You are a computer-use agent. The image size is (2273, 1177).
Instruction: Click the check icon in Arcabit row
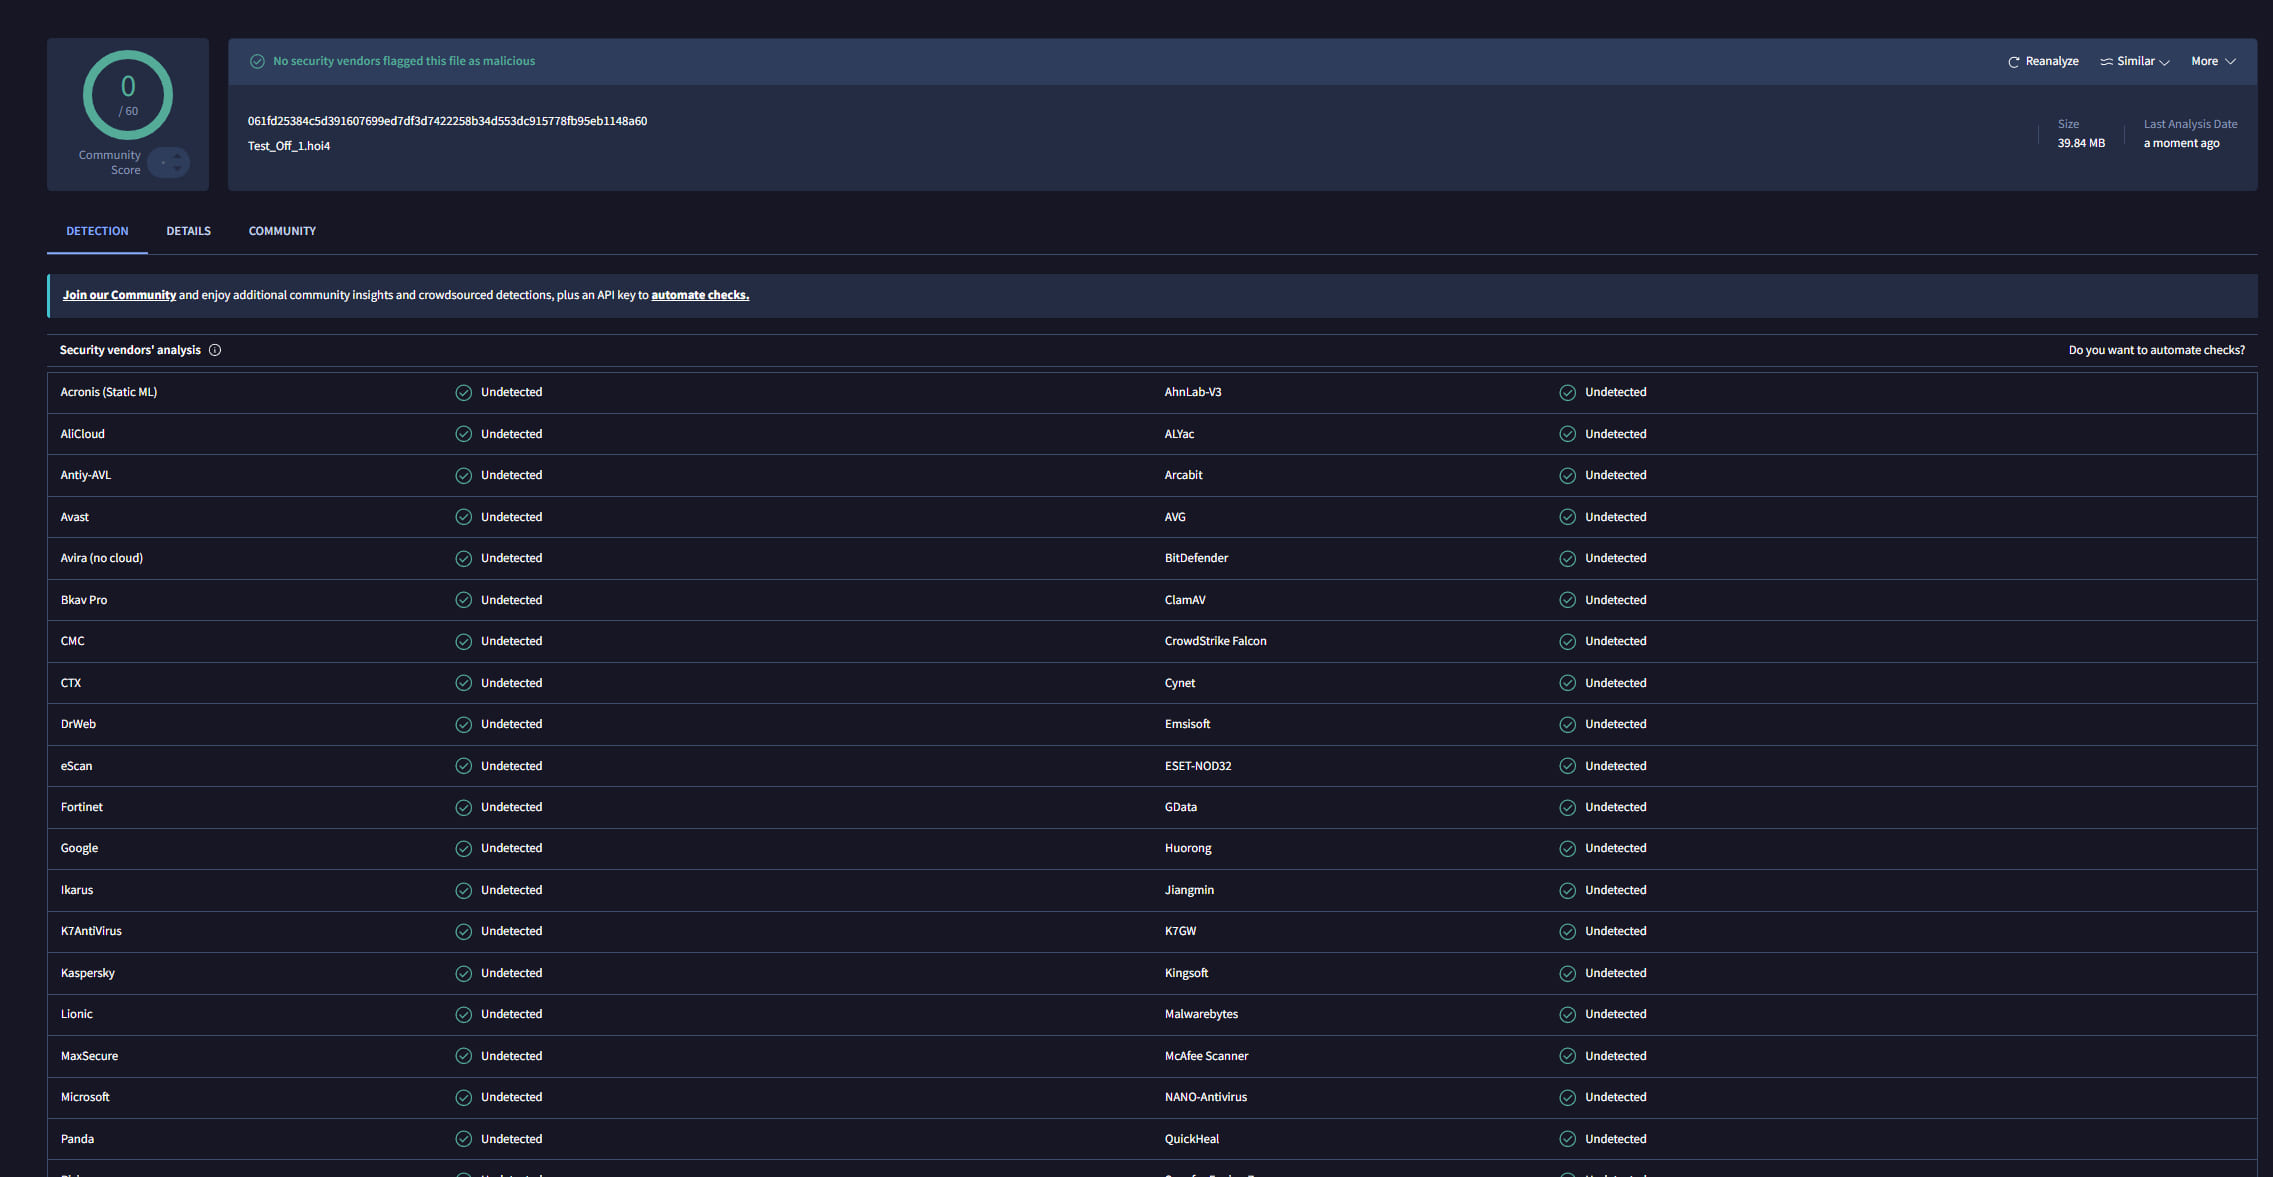pyautogui.click(x=1567, y=475)
